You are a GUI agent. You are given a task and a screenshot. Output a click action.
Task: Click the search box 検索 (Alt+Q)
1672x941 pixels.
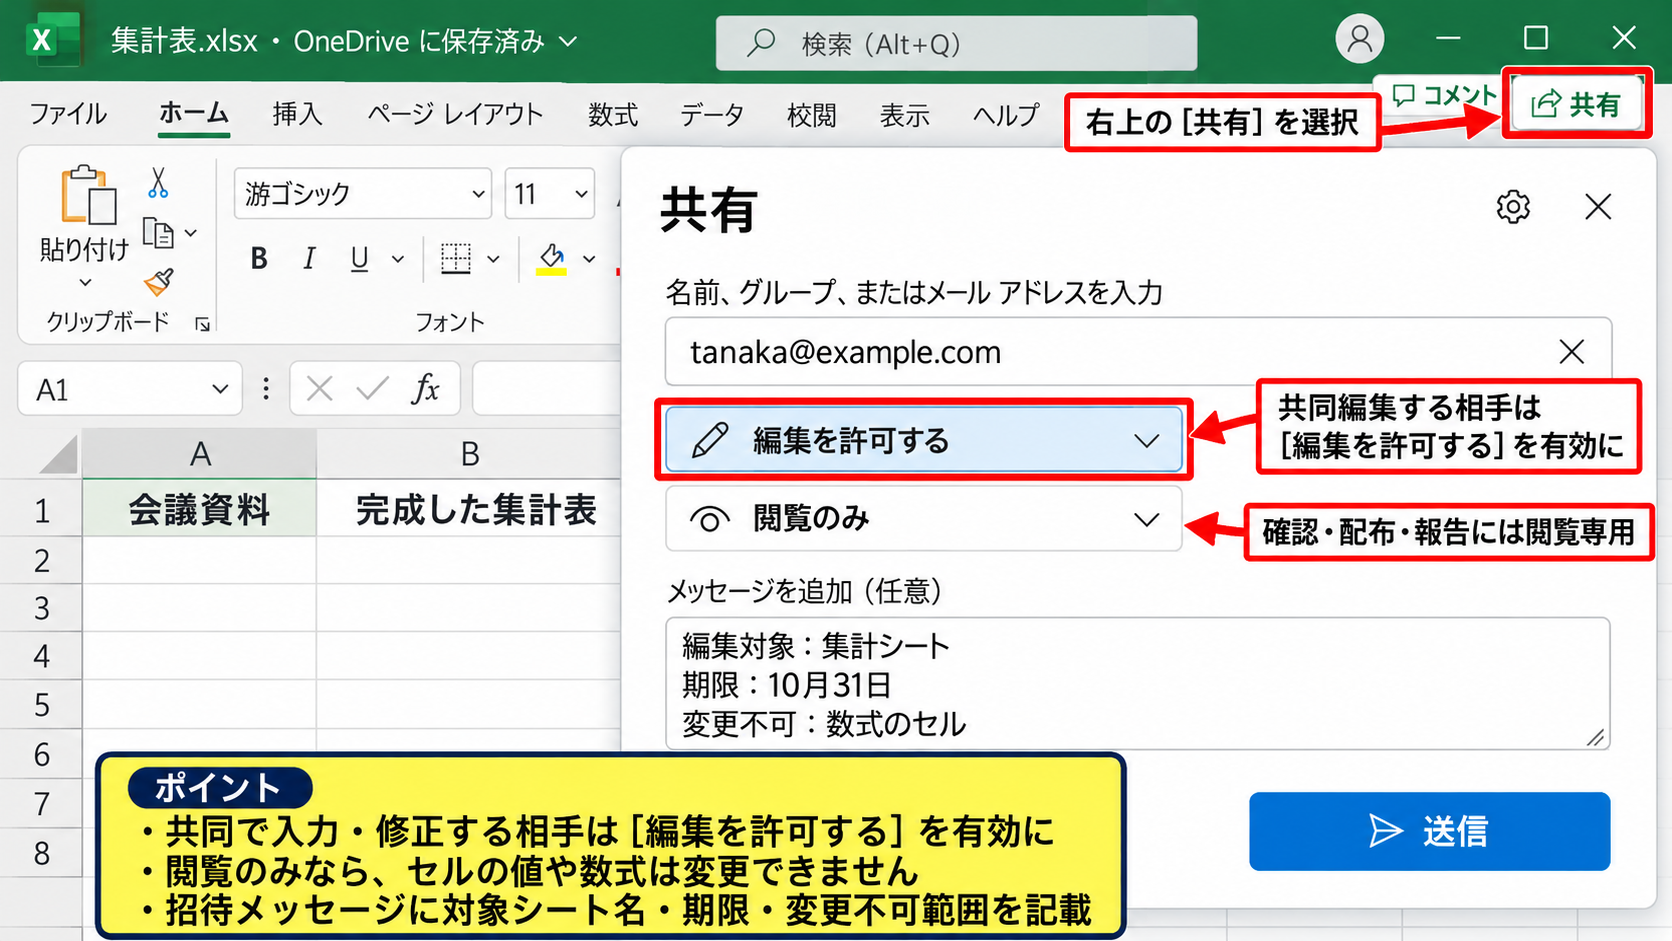tap(956, 43)
